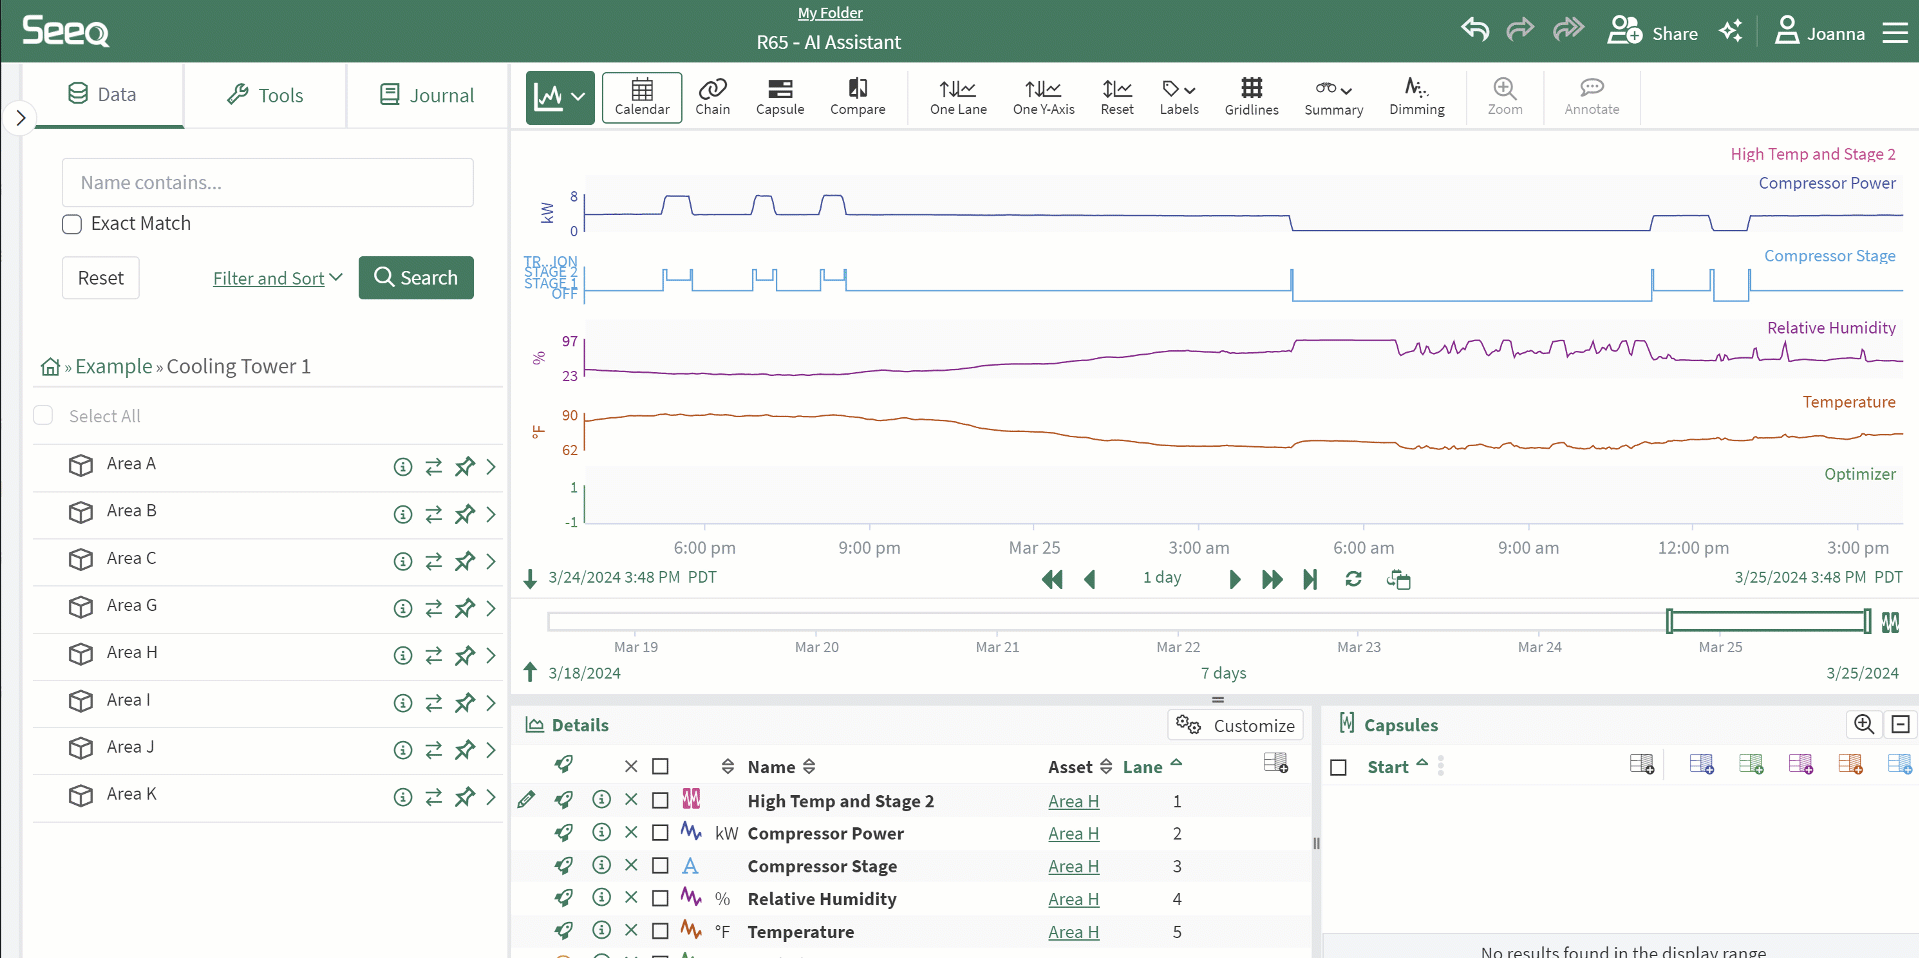Expand the Filter and Sort options

277,278
